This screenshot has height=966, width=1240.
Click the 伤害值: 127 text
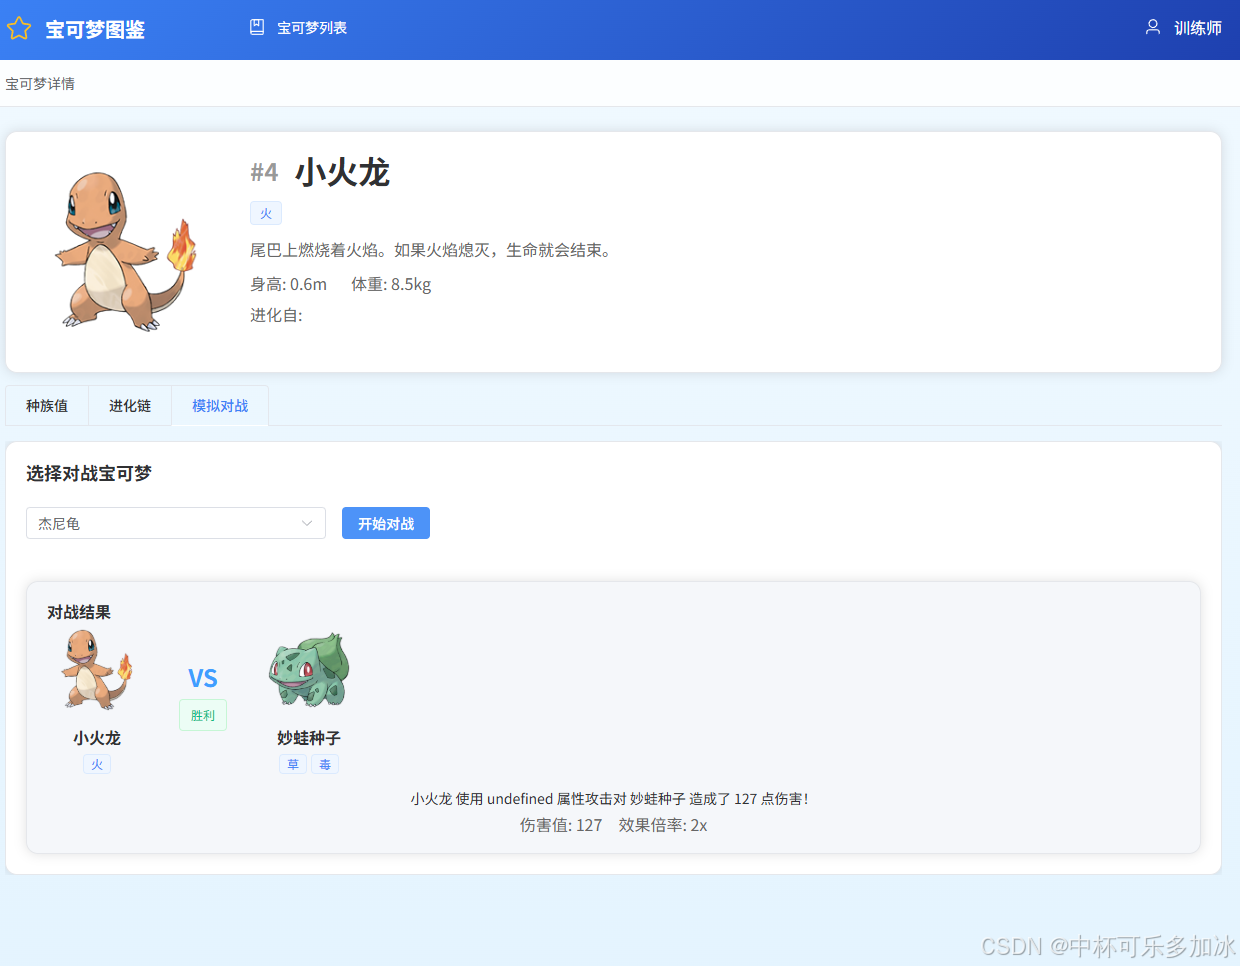561,825
